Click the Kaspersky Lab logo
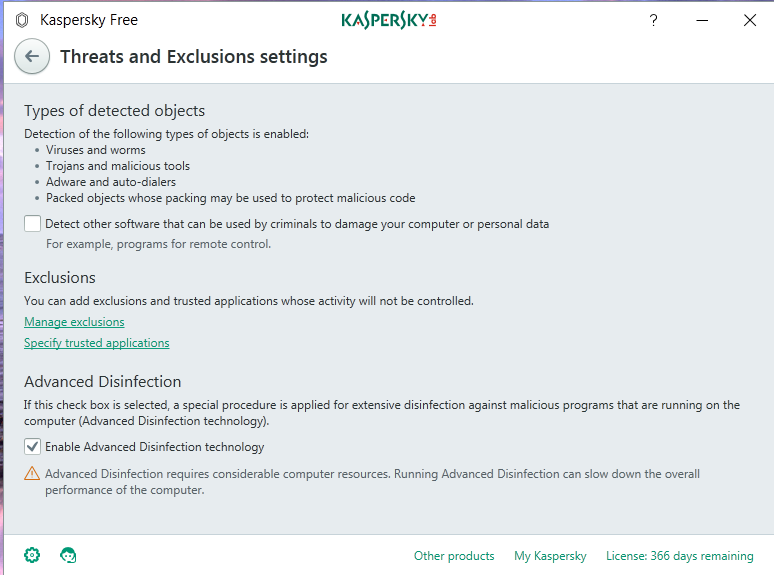This screenshot has width=774, height=575. [389, 20]
